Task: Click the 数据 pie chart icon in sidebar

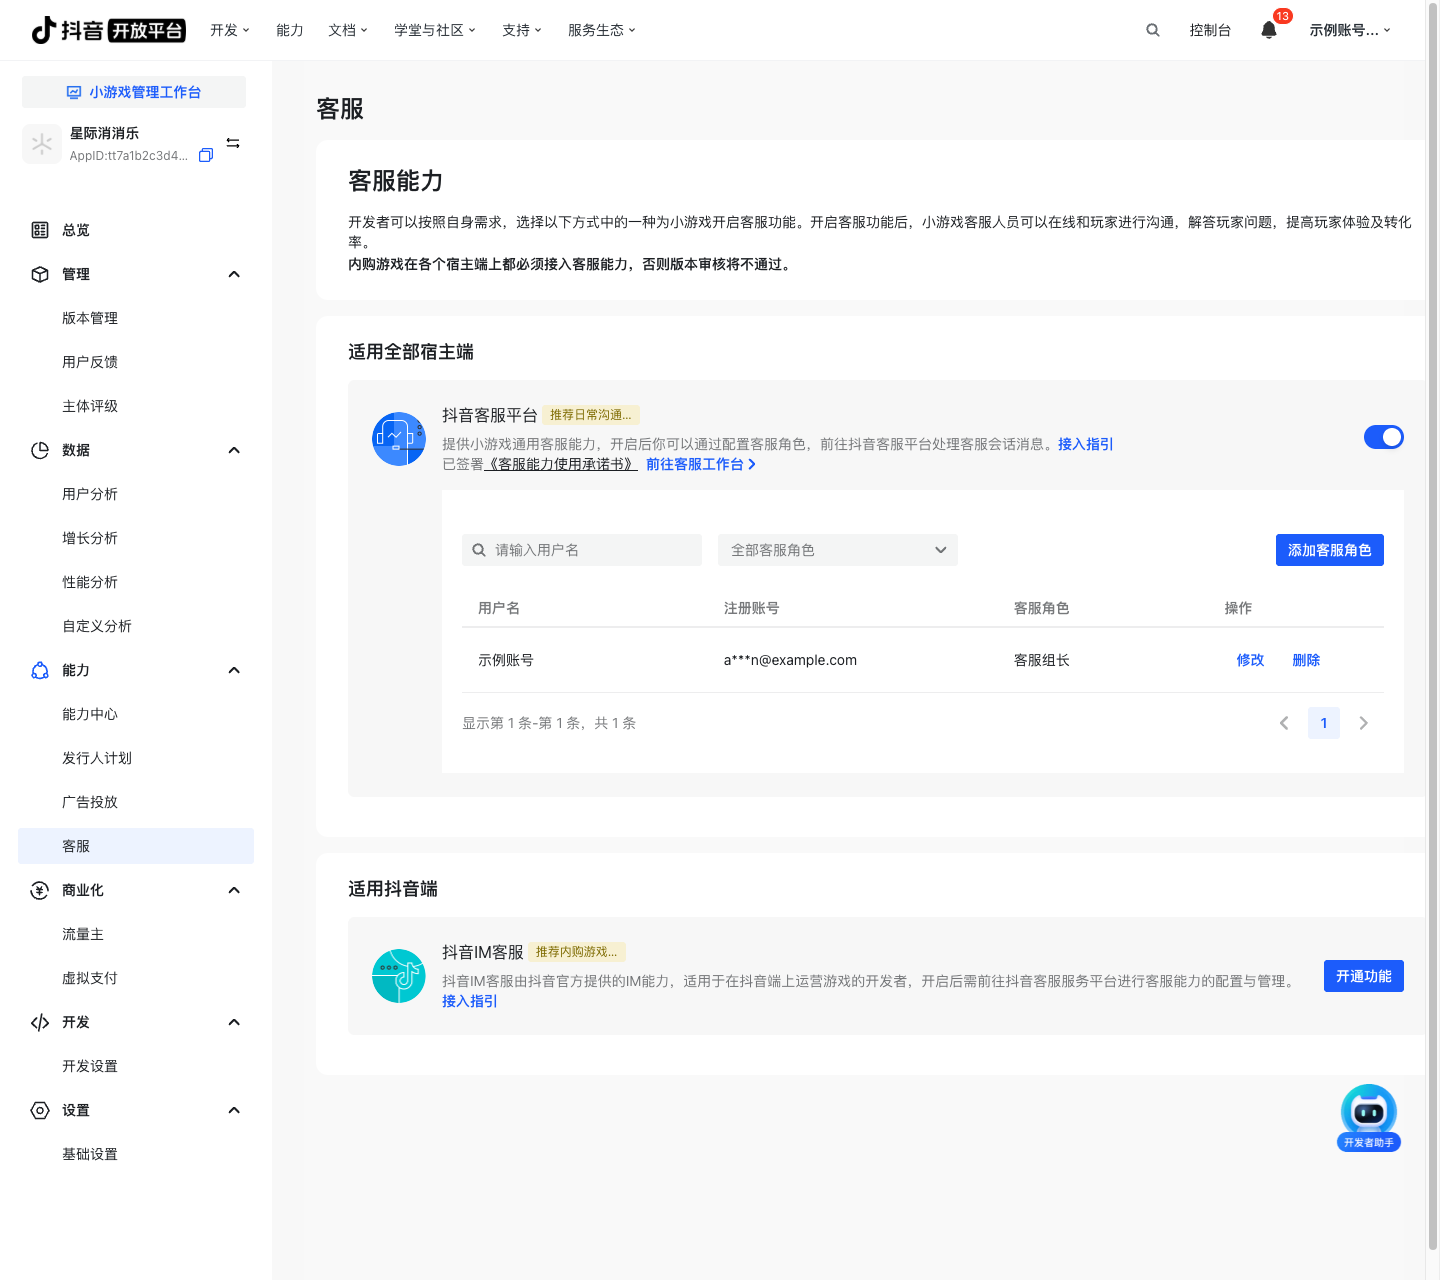Action: point(40,450)
